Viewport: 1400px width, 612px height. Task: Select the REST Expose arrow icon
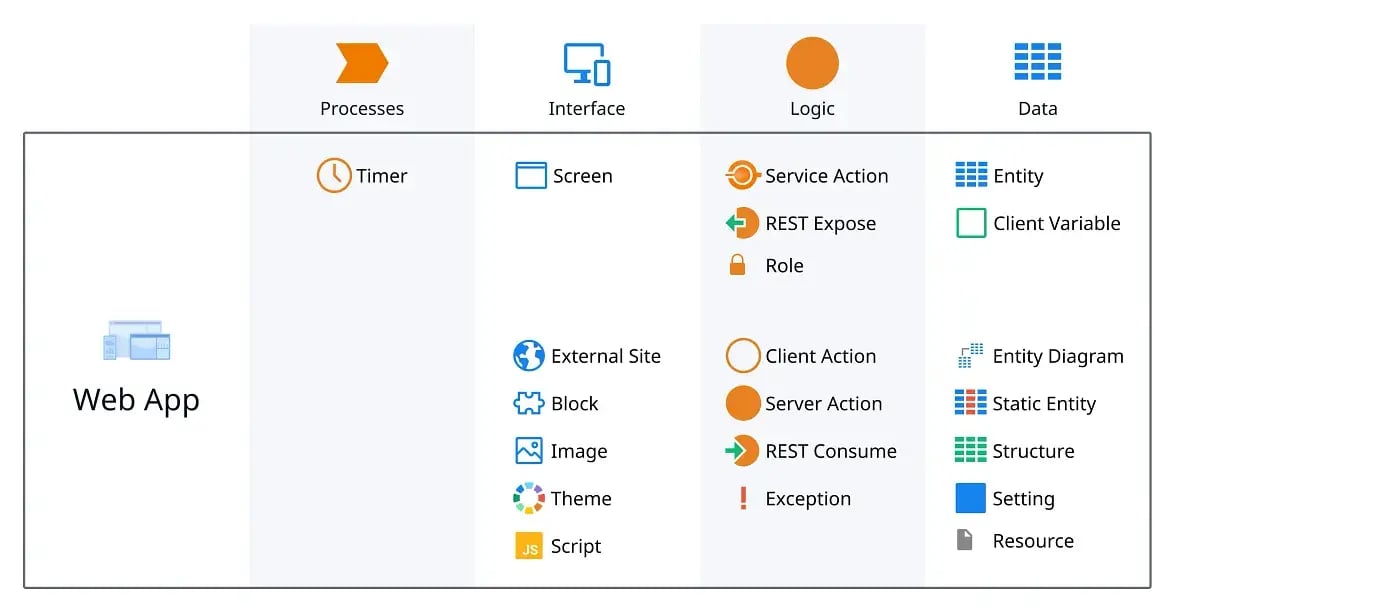click(x=742, y=224)
